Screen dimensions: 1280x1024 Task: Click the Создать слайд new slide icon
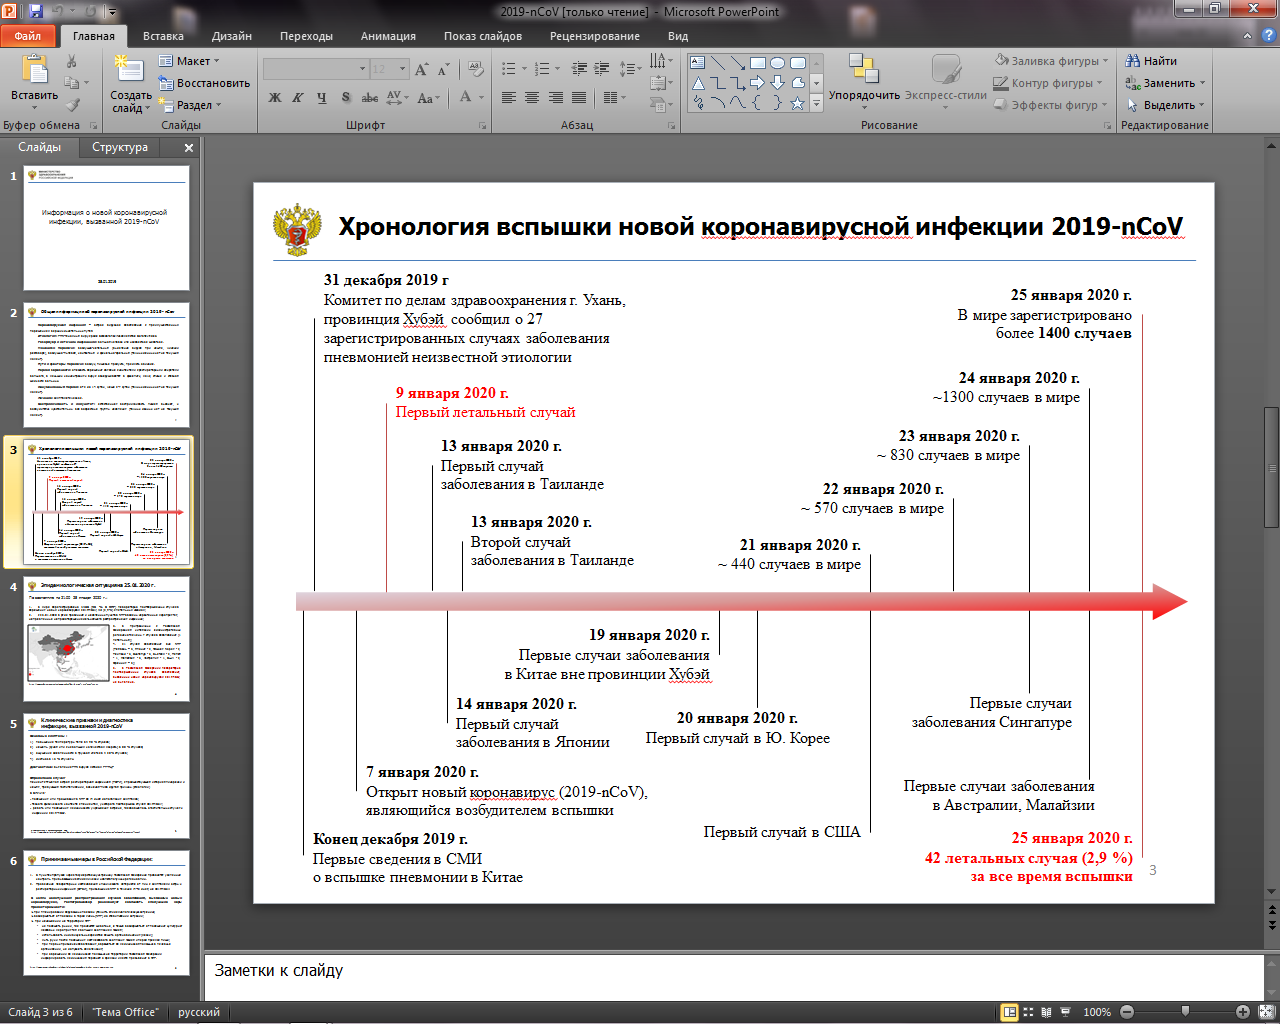(130, 70)
